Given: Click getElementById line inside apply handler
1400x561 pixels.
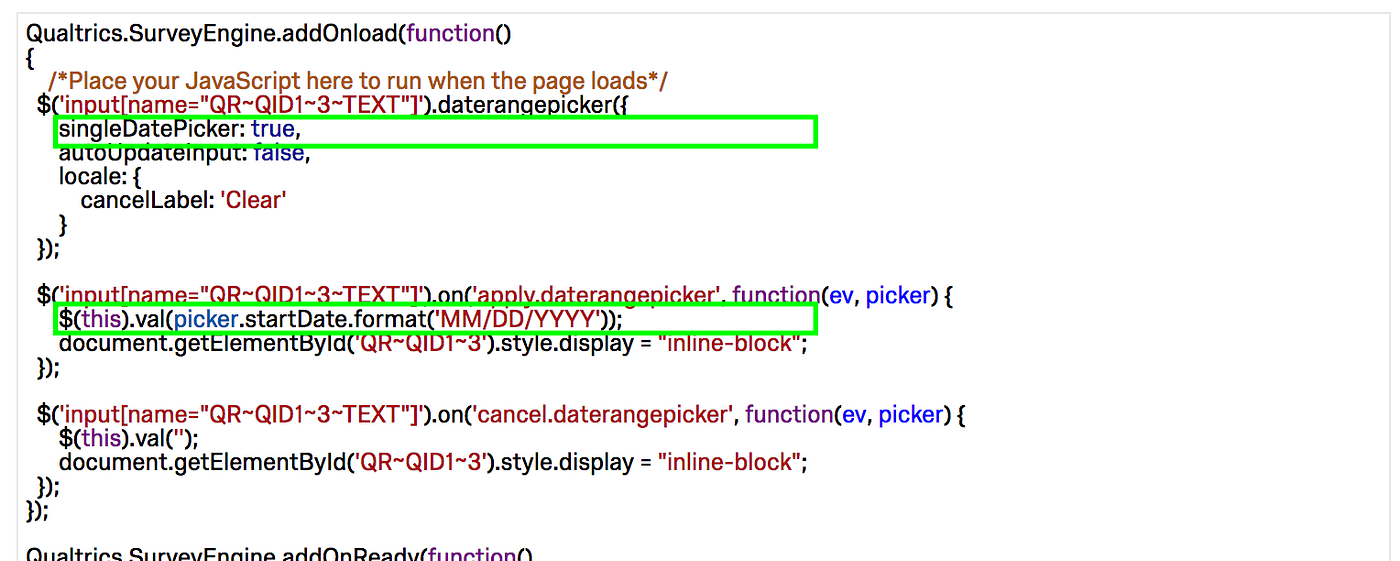Looking at the screenshot, I should point(433,344).
